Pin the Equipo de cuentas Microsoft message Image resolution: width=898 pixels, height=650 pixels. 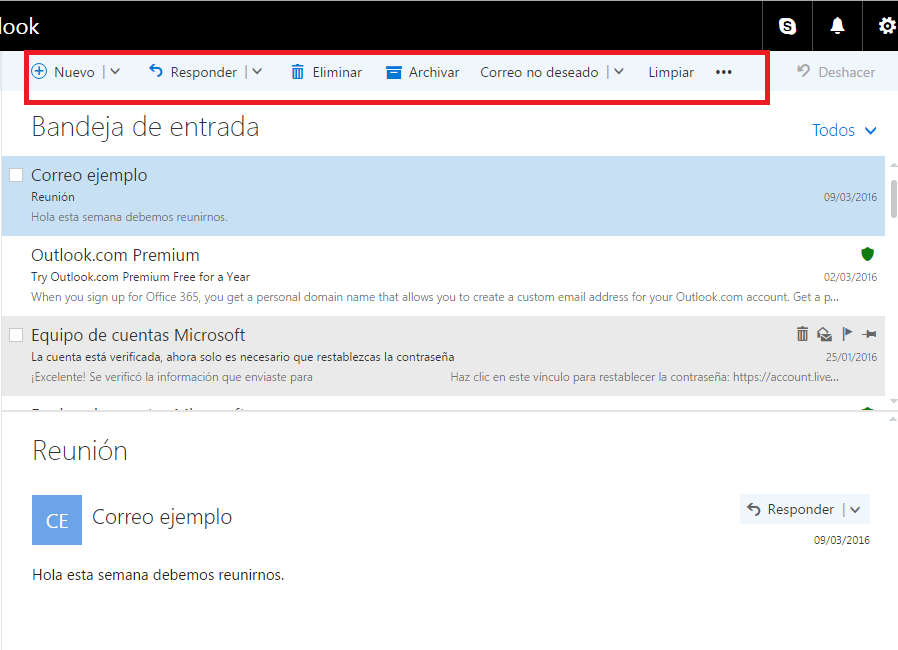[867, 335]
